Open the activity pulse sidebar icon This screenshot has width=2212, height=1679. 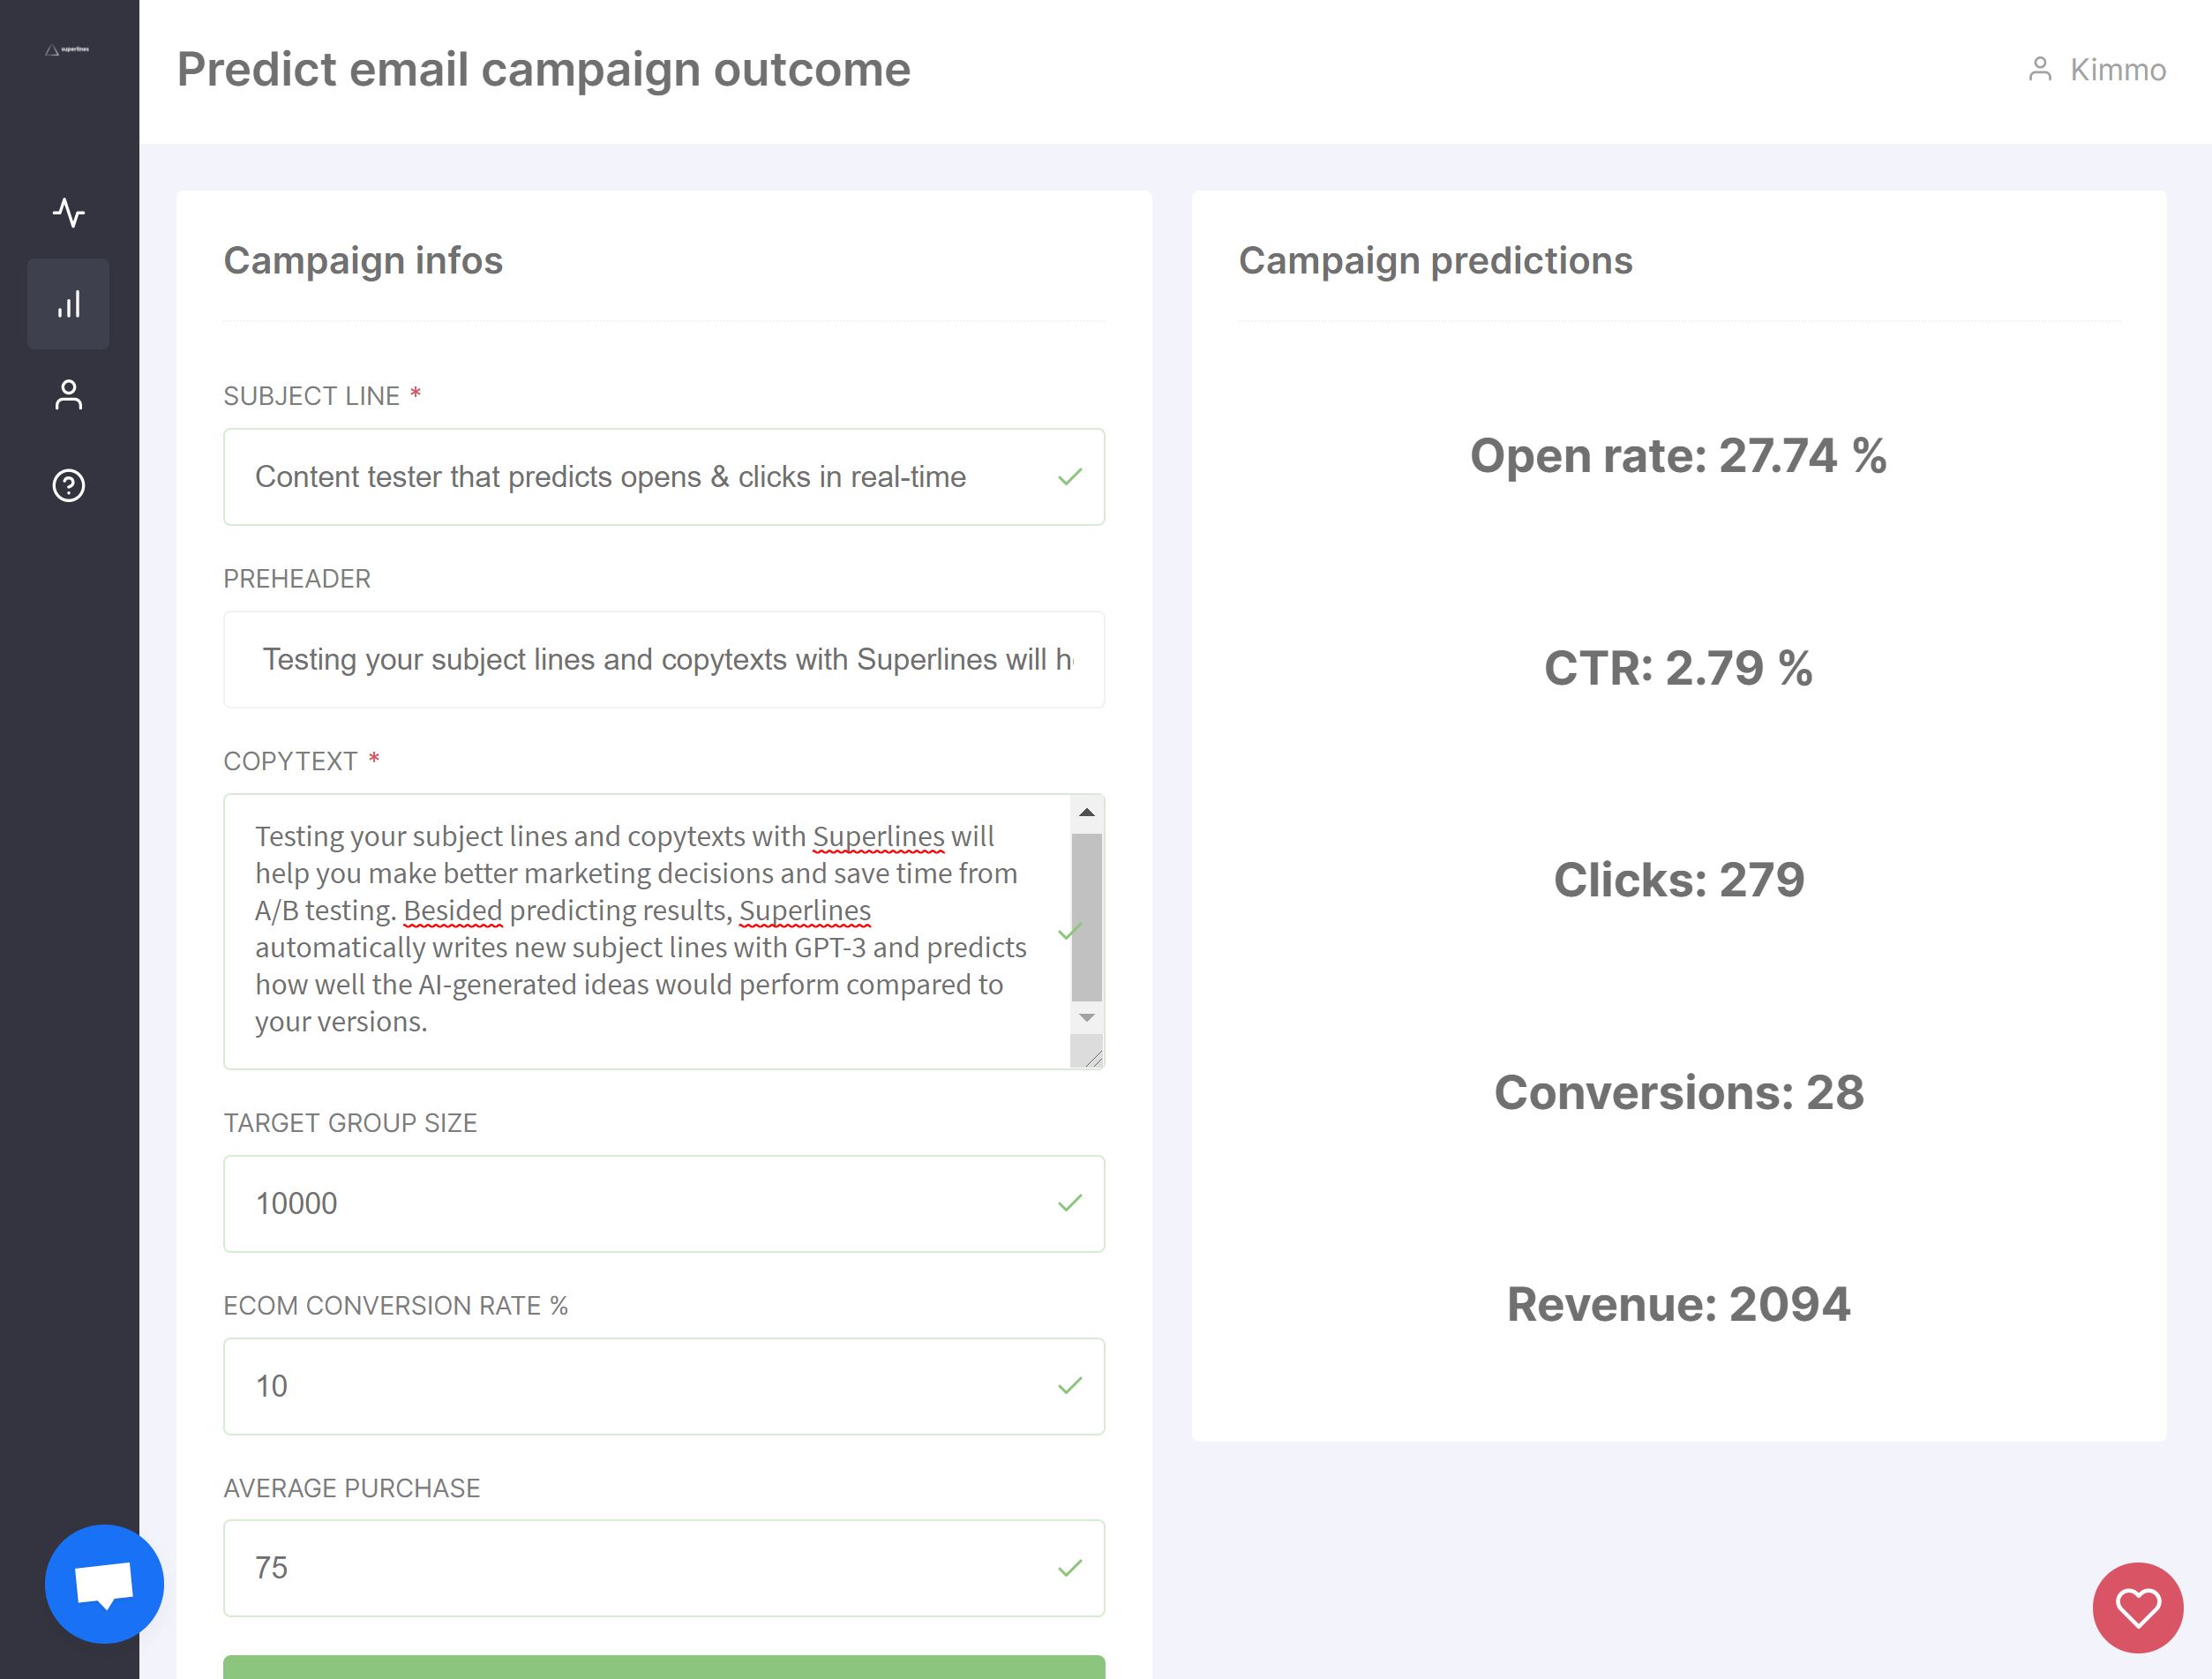click(x=68, y=213)
